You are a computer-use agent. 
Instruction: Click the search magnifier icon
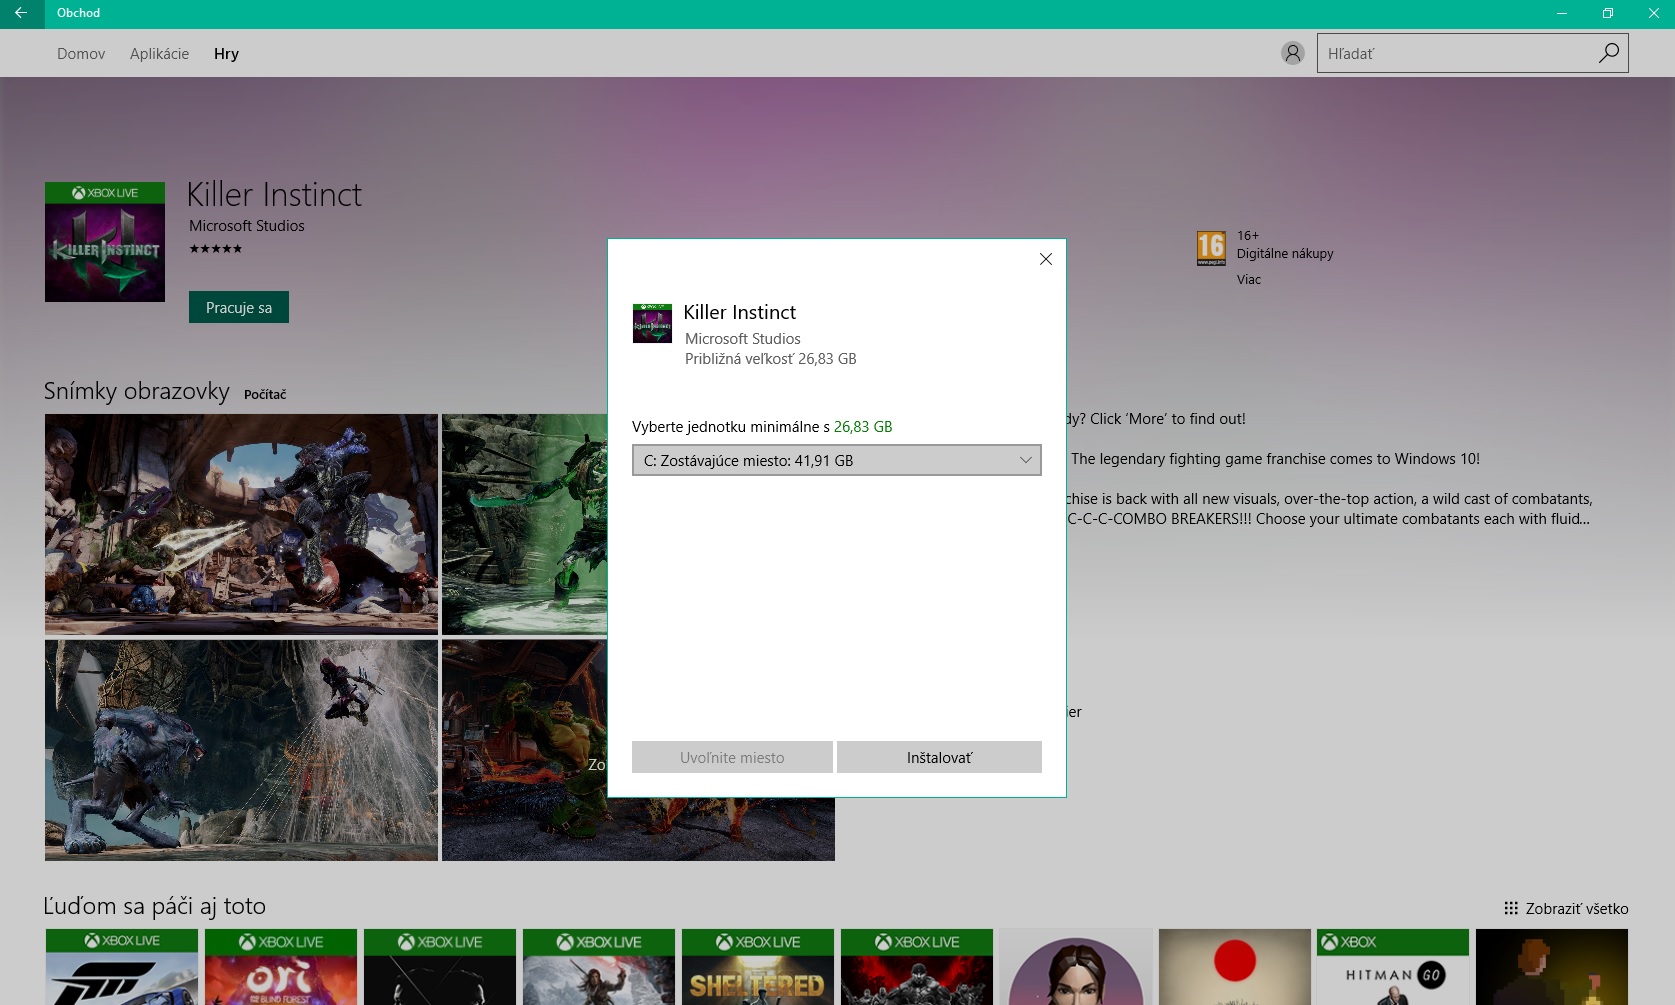click(x=1608, y=53)
